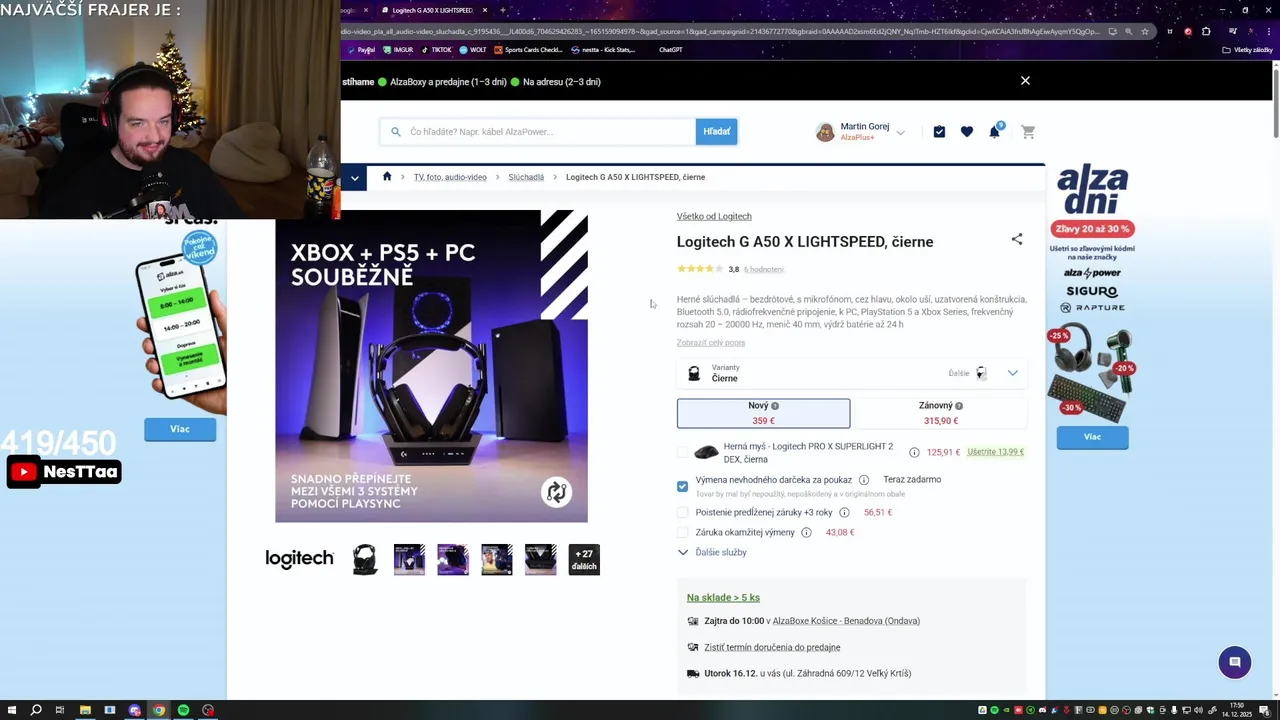
Task: Select the first headset thumbnail
Action: [x=365, y=560]
